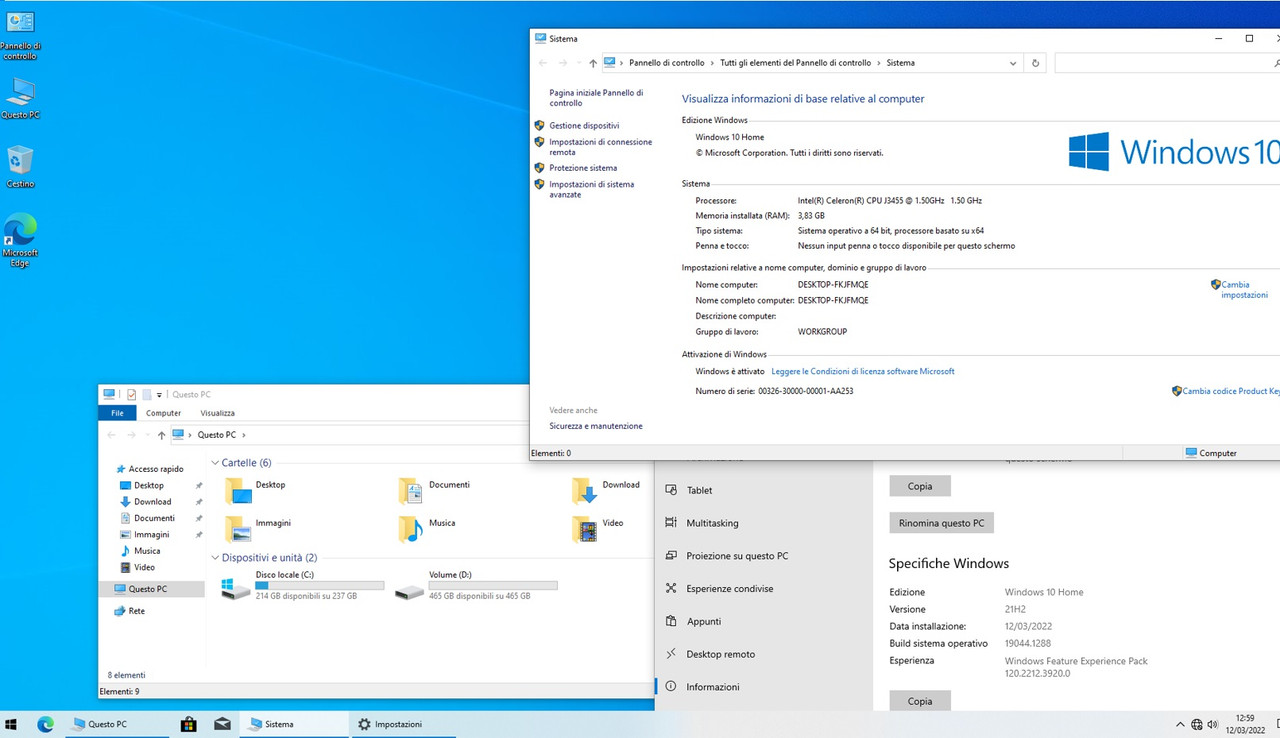Select Rete in the navigation pane
The image size is (1280, 738).
coord(129,611)
